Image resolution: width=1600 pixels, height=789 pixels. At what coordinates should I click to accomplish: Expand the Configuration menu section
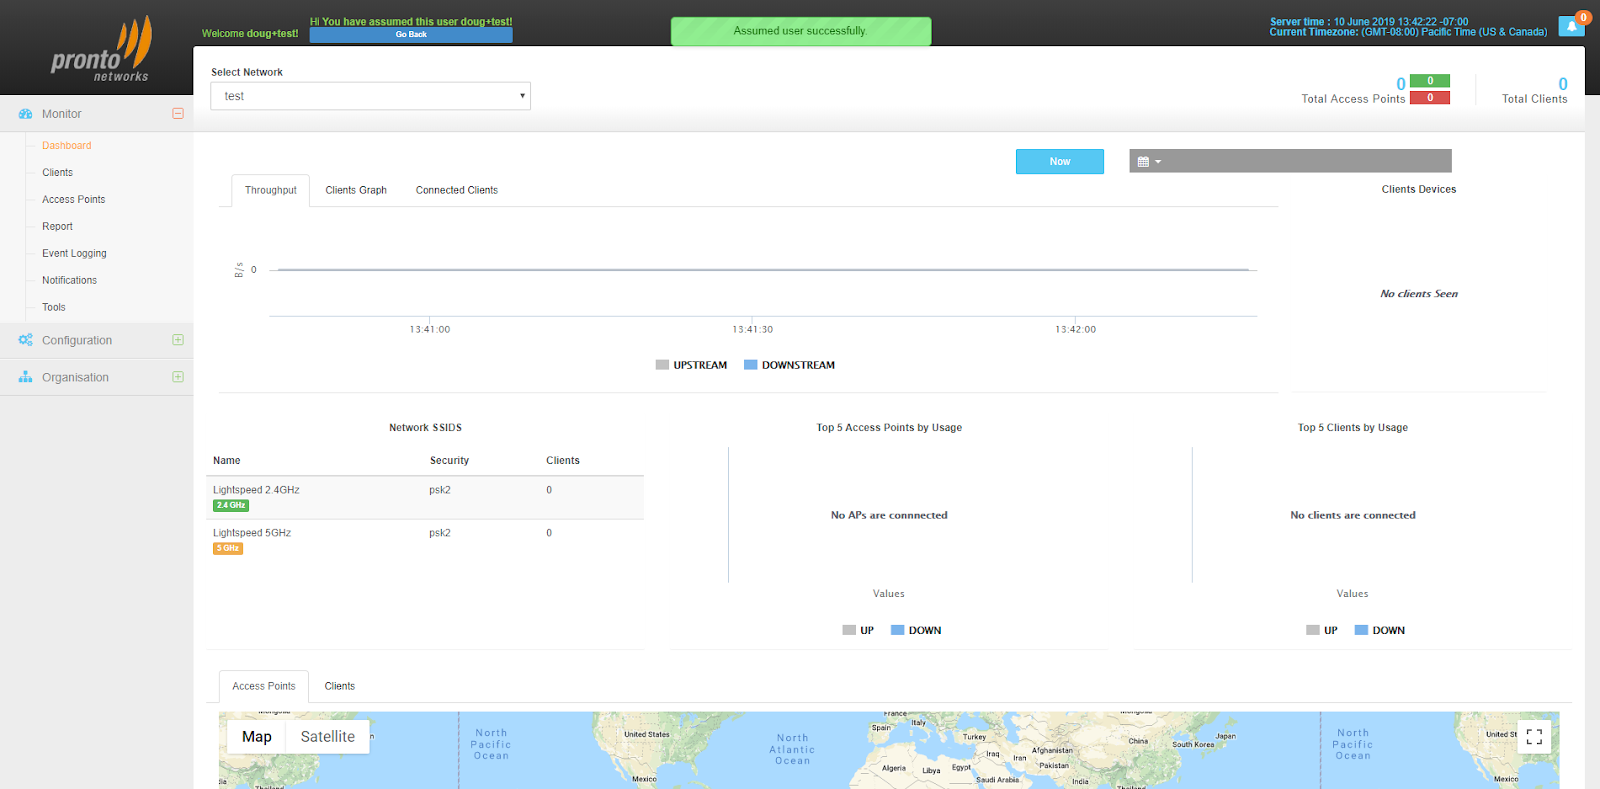[178, 340]
